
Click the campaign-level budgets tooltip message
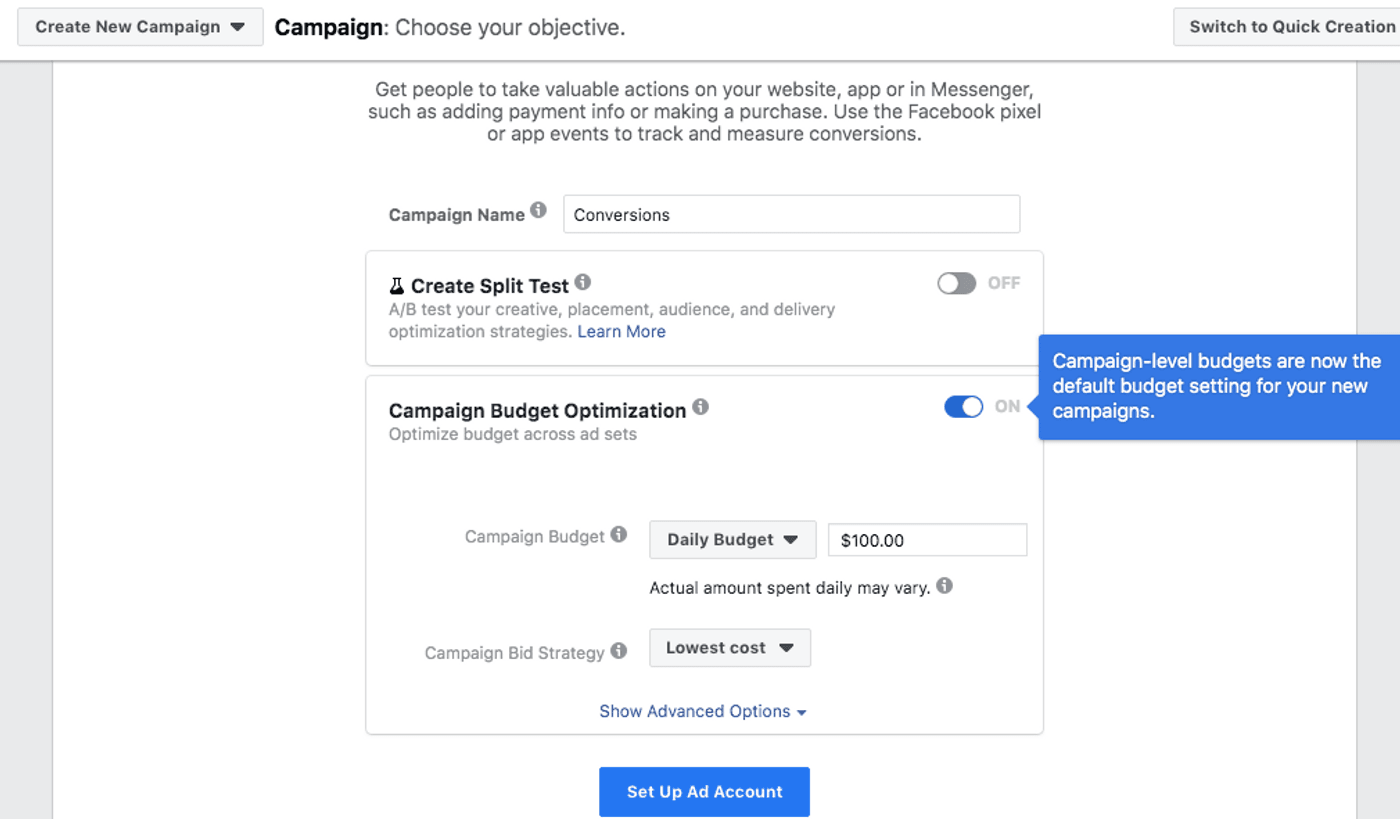(1219, 387)
